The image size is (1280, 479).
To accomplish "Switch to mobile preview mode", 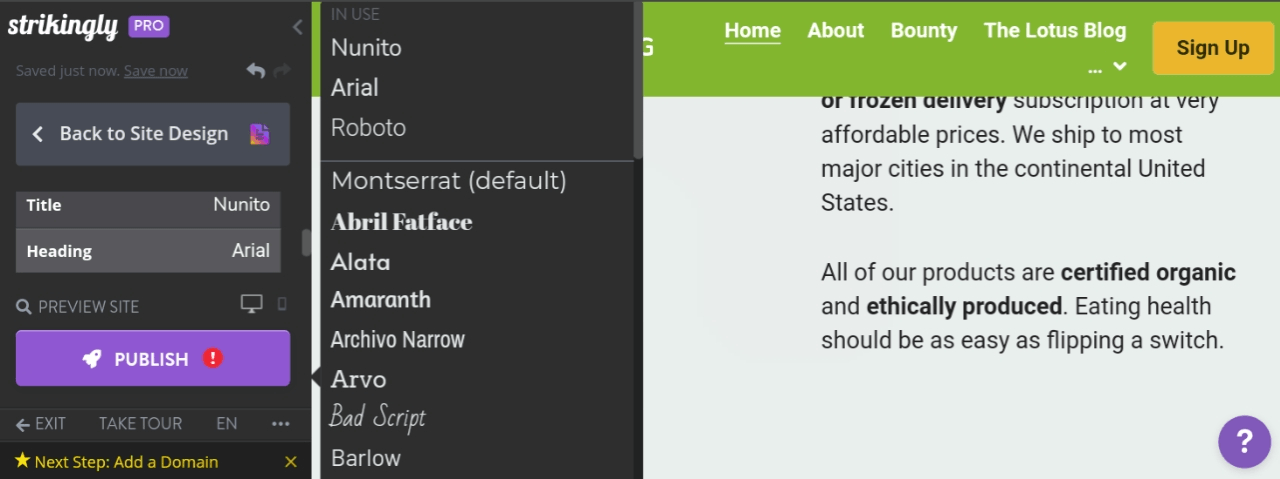I will (x=282, y=304).
